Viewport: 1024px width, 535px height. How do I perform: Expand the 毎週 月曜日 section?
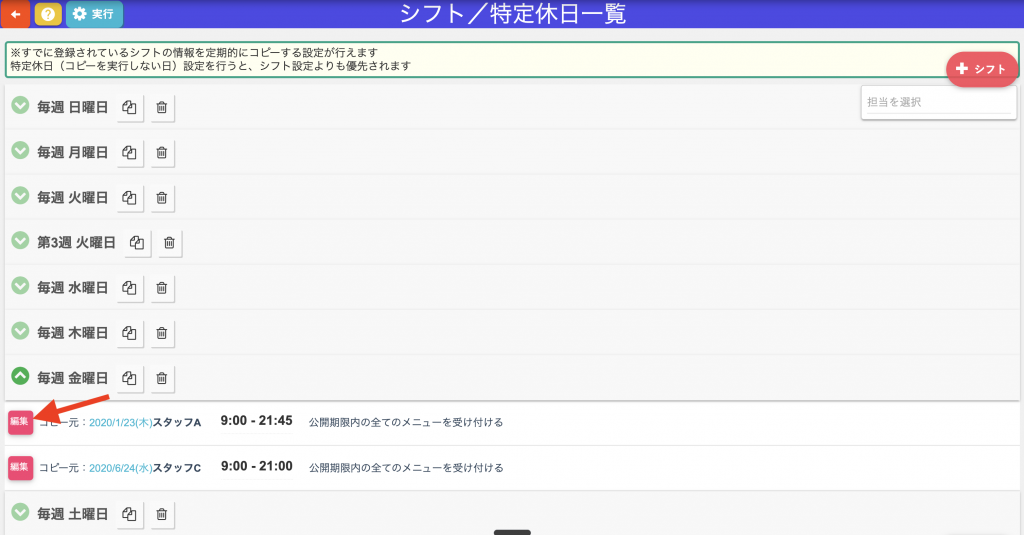click(x=20, y=150)
